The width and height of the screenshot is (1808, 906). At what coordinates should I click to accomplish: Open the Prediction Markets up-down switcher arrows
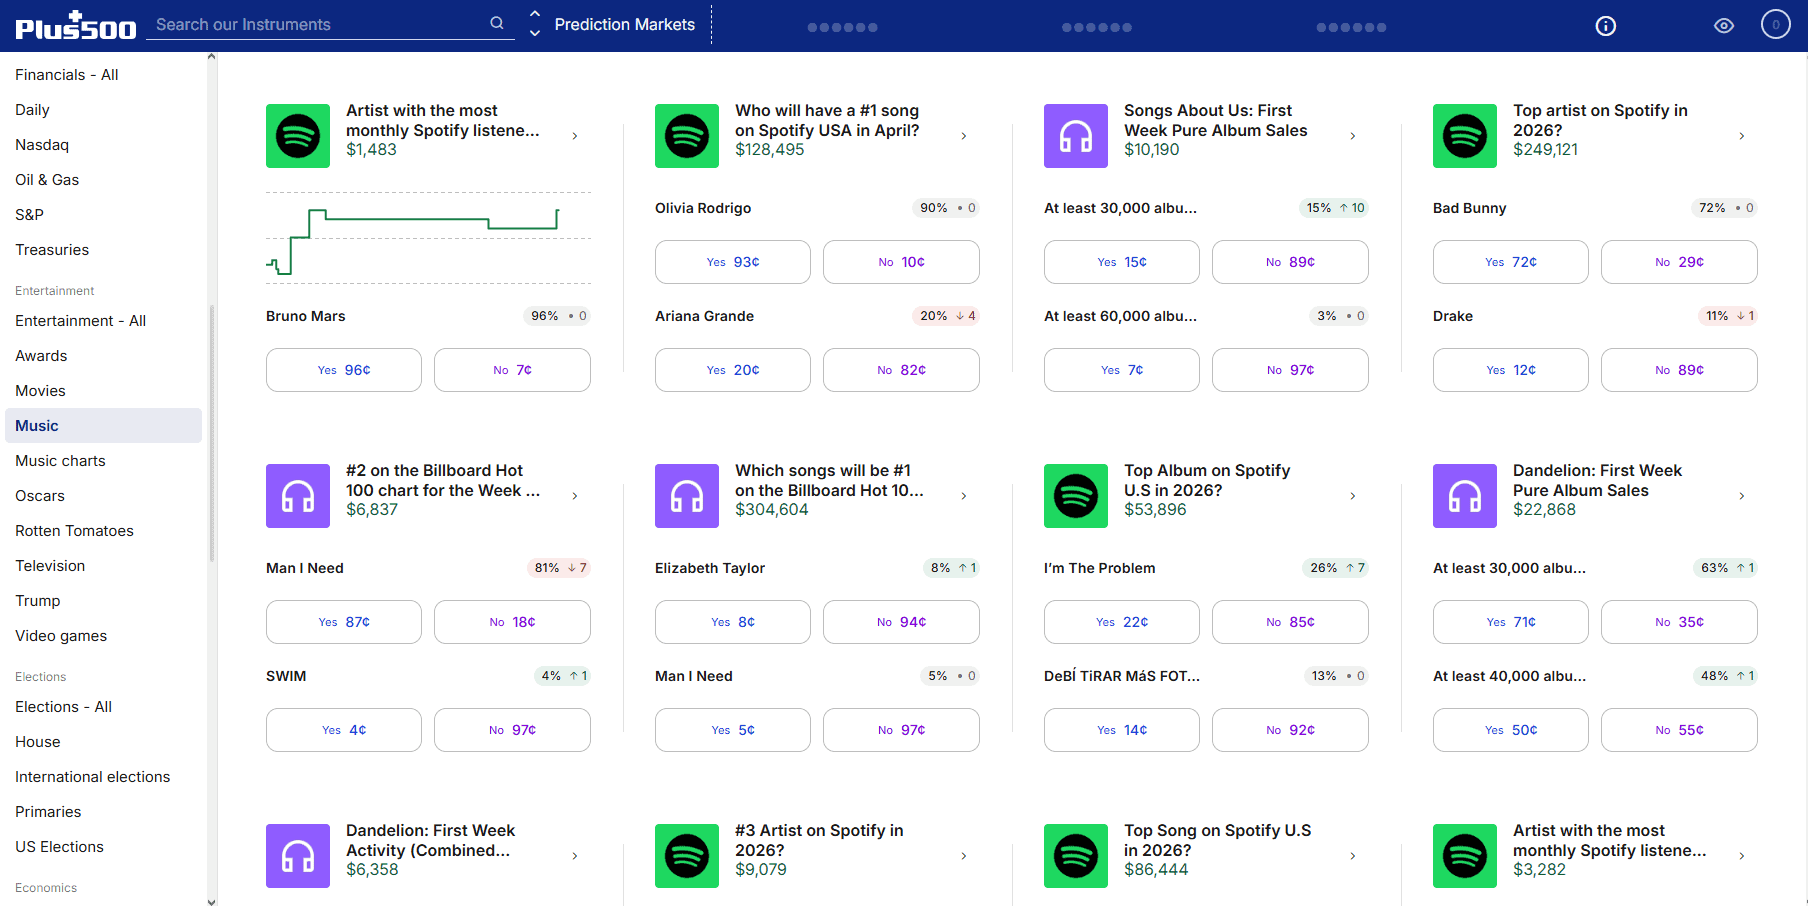tap(535, 24)
